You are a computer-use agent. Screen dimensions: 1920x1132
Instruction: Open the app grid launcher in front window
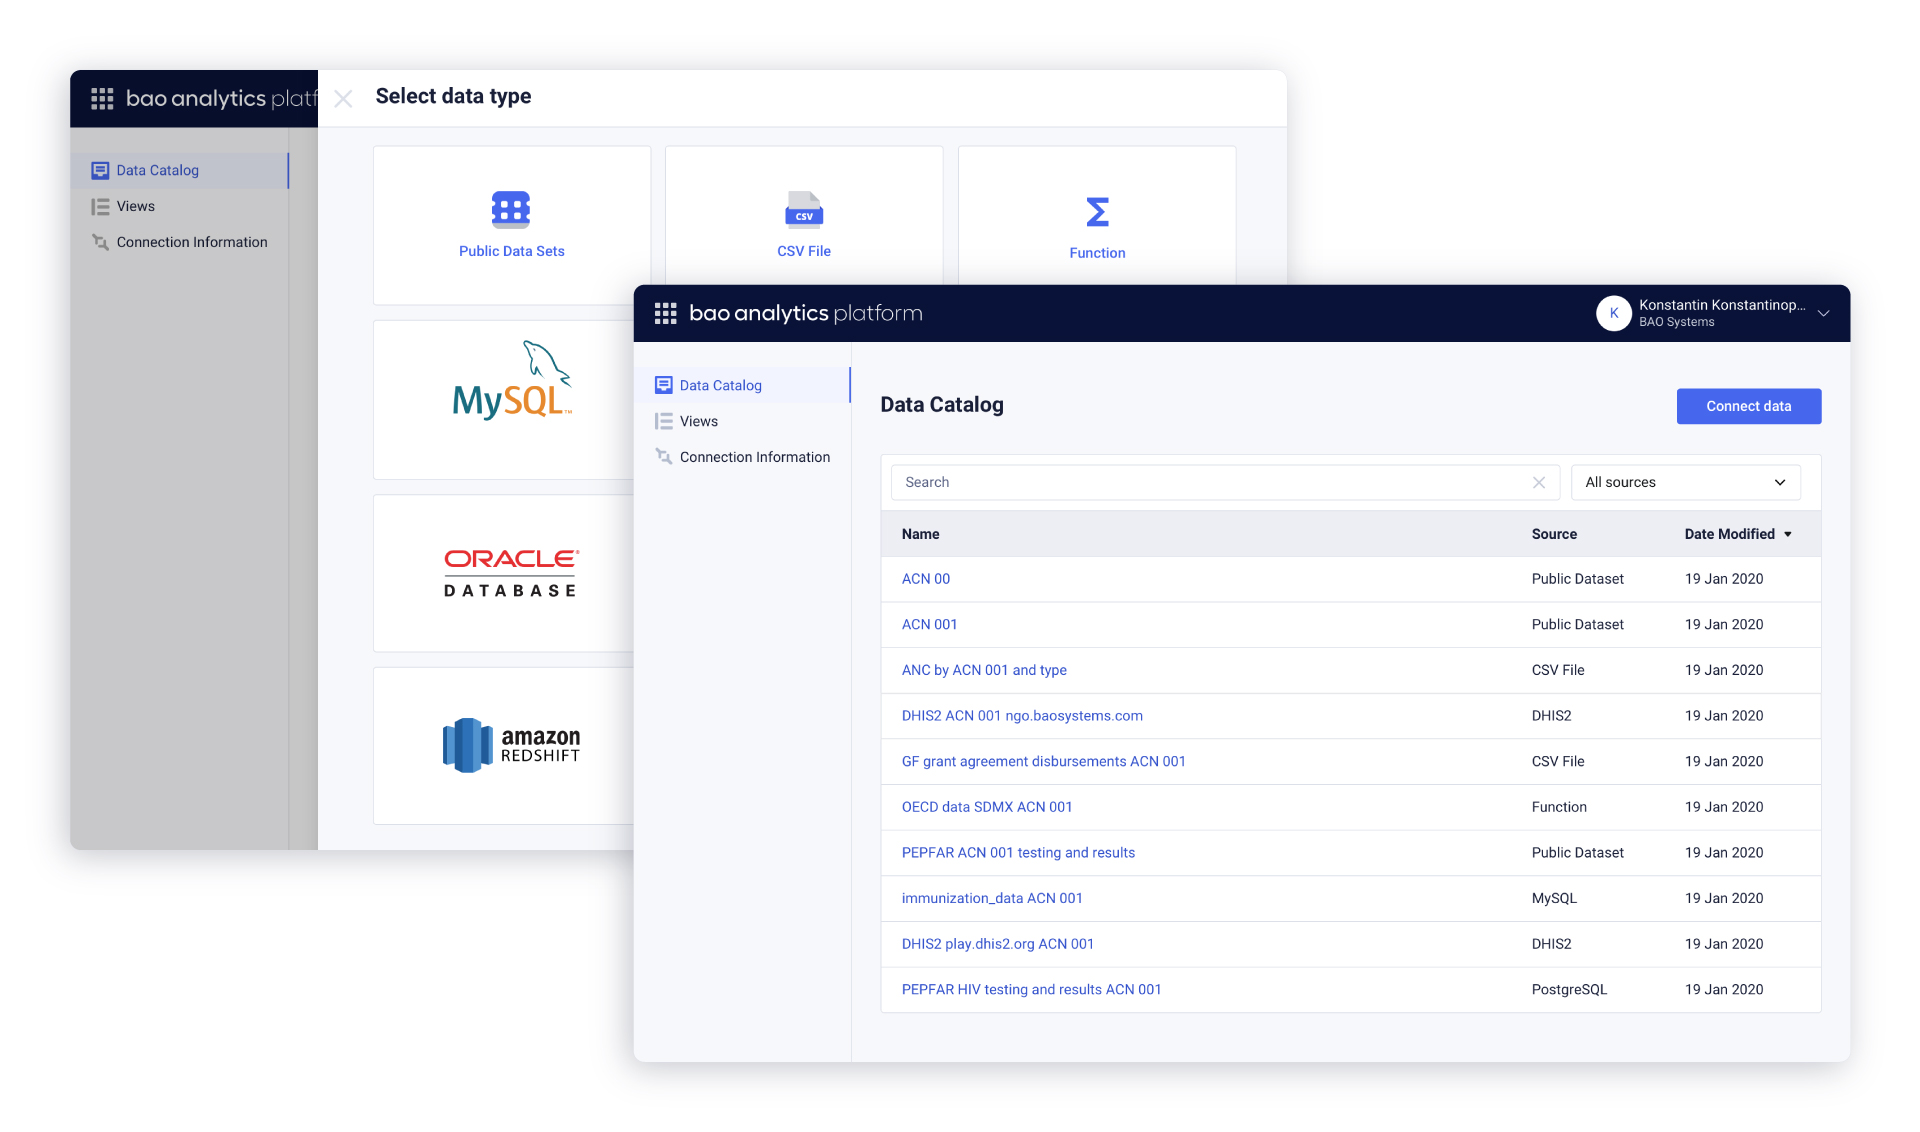(x=665, y=314)
